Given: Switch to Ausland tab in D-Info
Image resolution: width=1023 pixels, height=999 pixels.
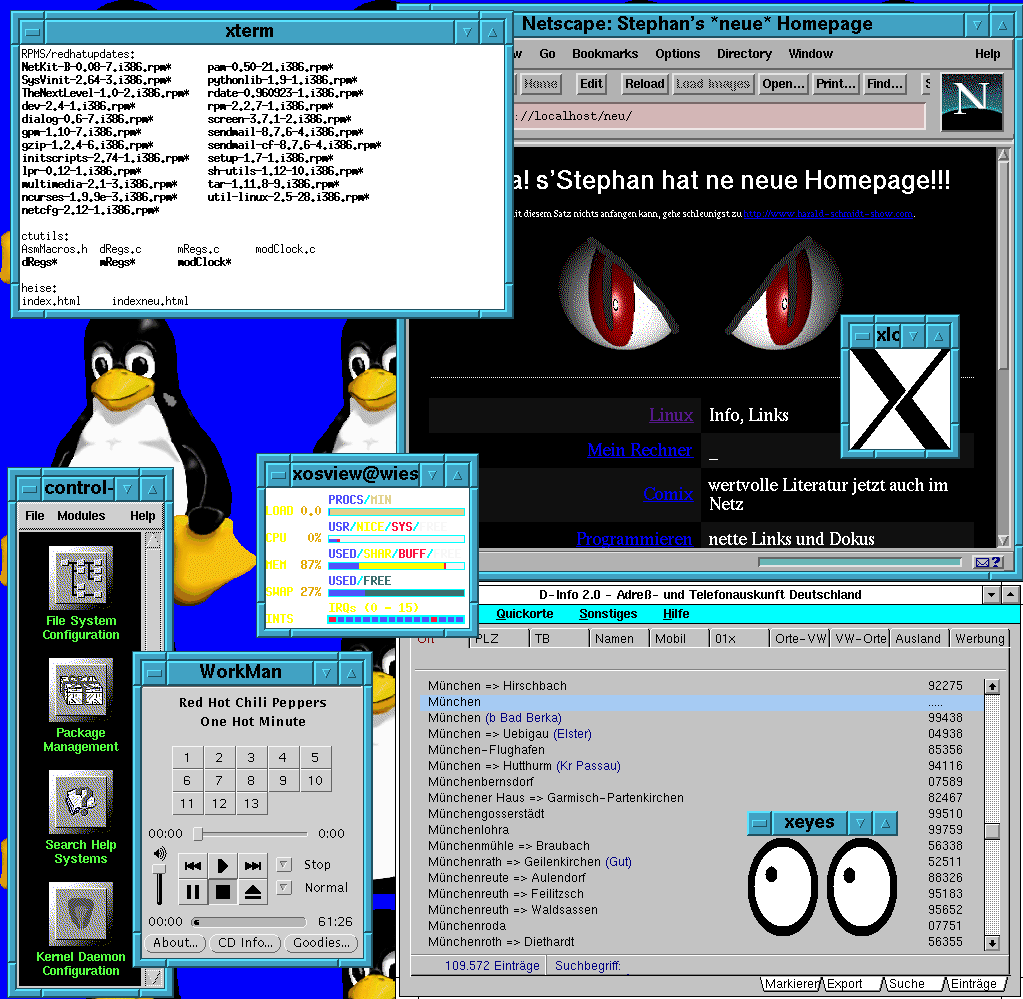Looking at the screenshot, I should click(918, 638).
